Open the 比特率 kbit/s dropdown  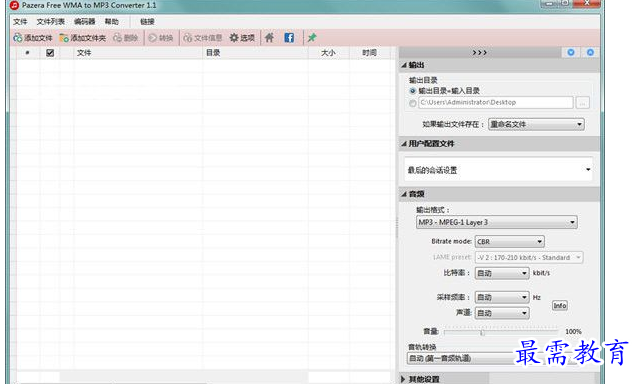tap(502, 273)
